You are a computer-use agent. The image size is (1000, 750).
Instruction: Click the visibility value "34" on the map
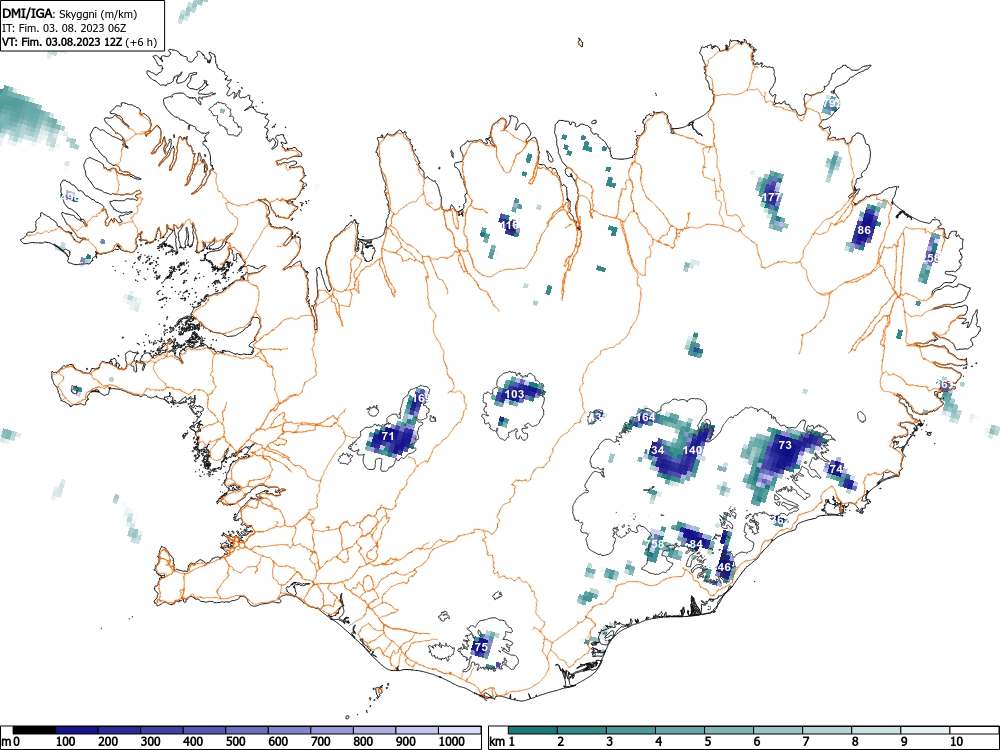[x=658, y=450]
